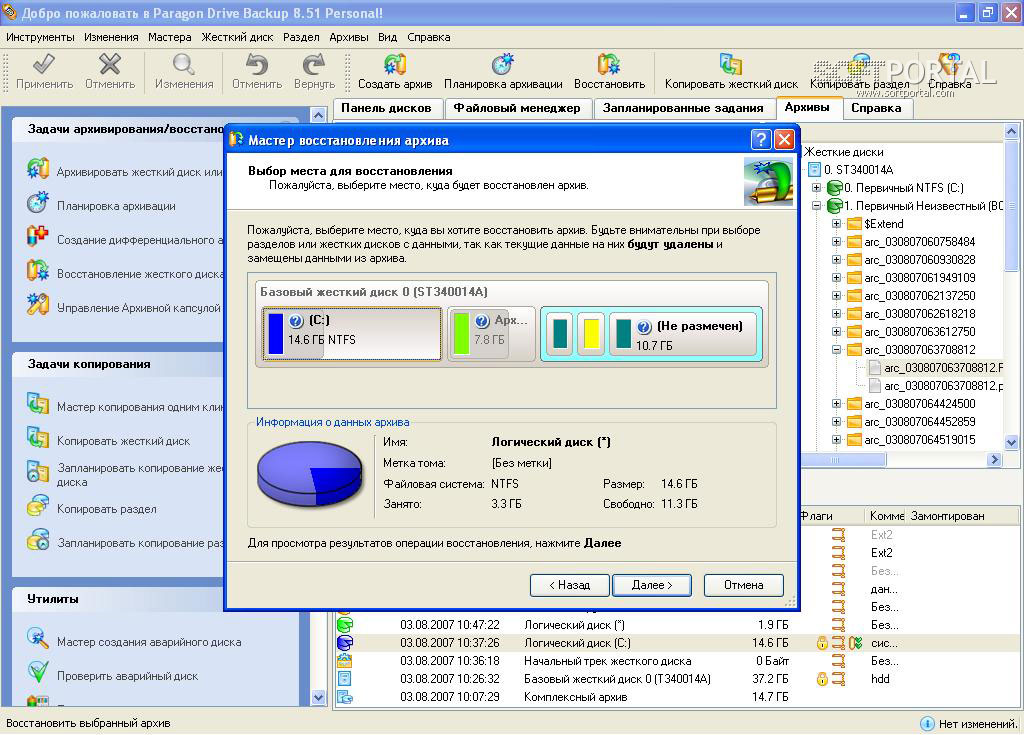This screenshot has width=1024, height=735.
Task: Select Базовый жесткий диск 0 archive row
Action: coord(677,679)
